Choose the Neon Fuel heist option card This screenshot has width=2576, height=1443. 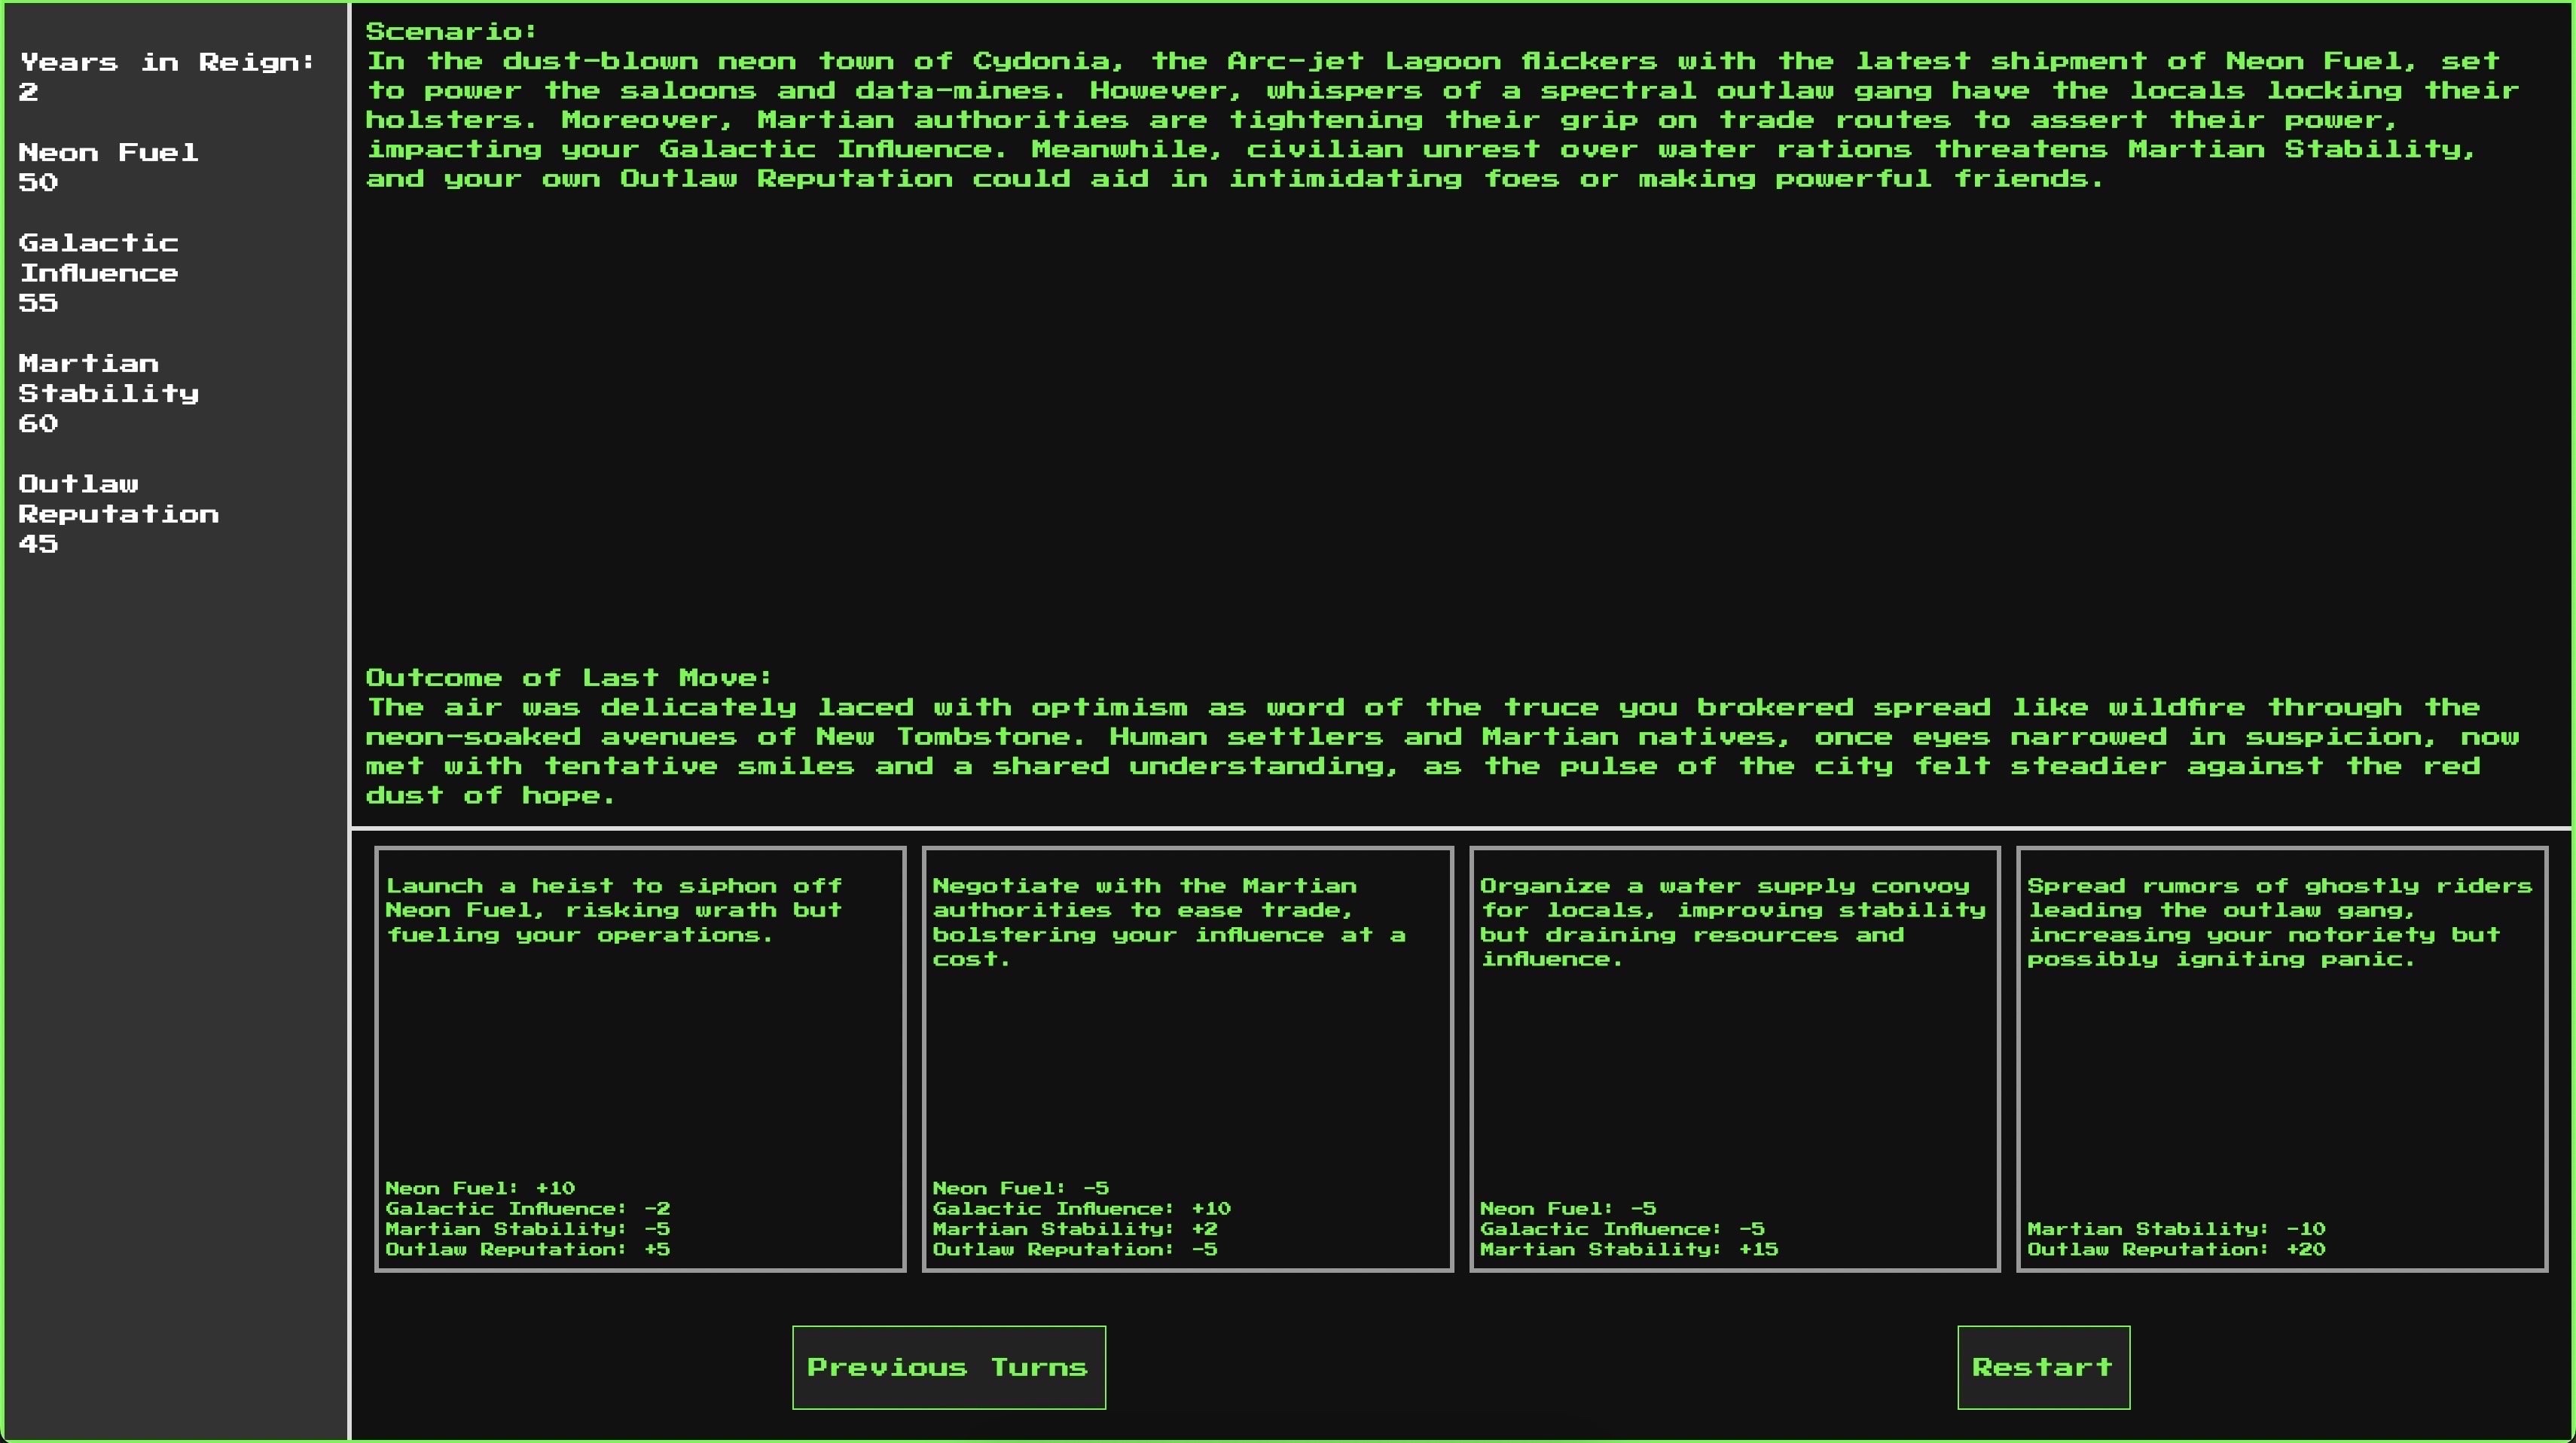pyautogui.click(x=640, y=1058)
